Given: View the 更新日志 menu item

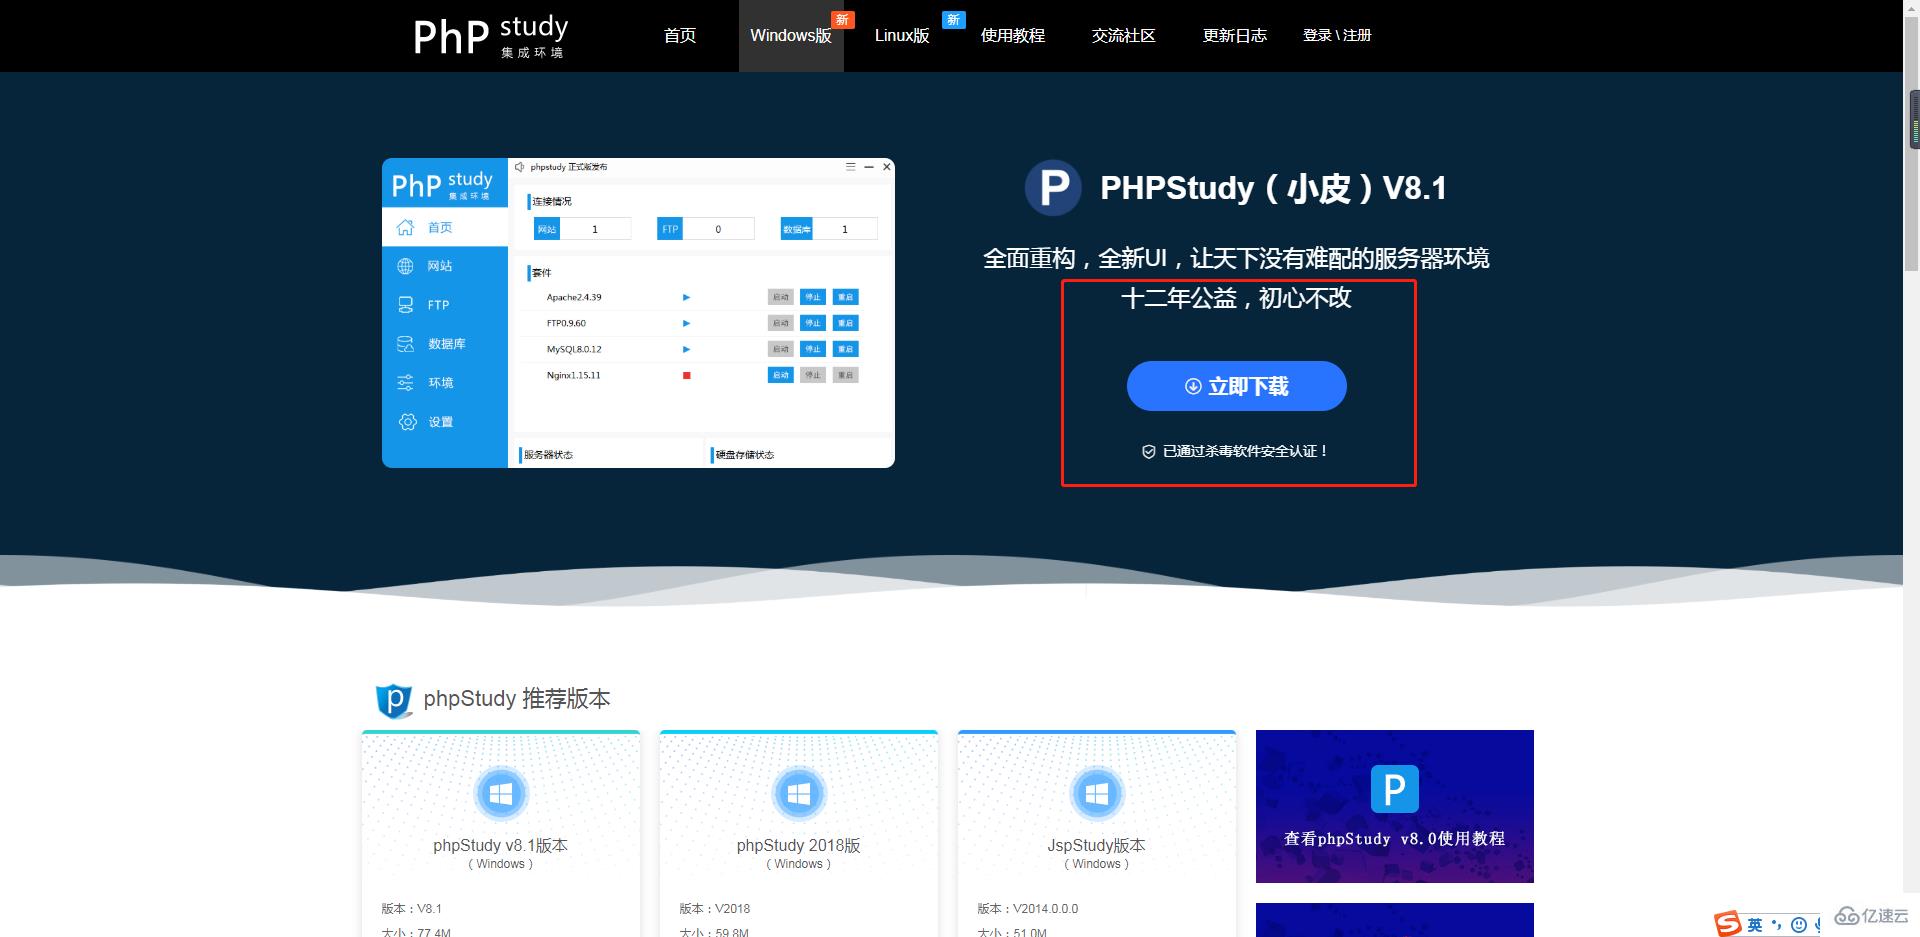Looking at the screenshot, I should 1235,35.
